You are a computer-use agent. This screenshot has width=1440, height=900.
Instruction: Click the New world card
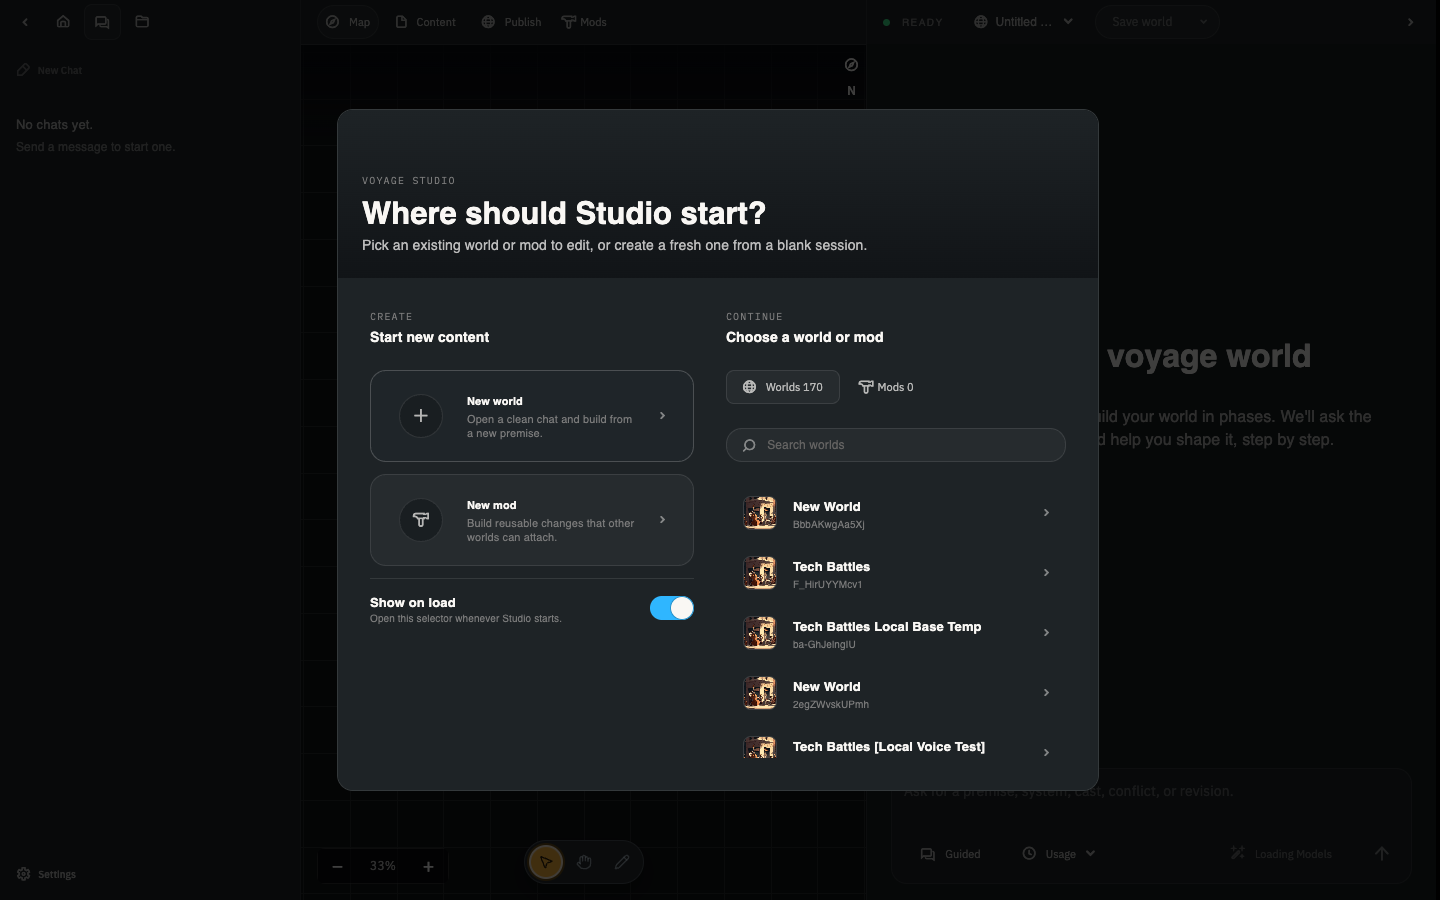click(532, 416)
